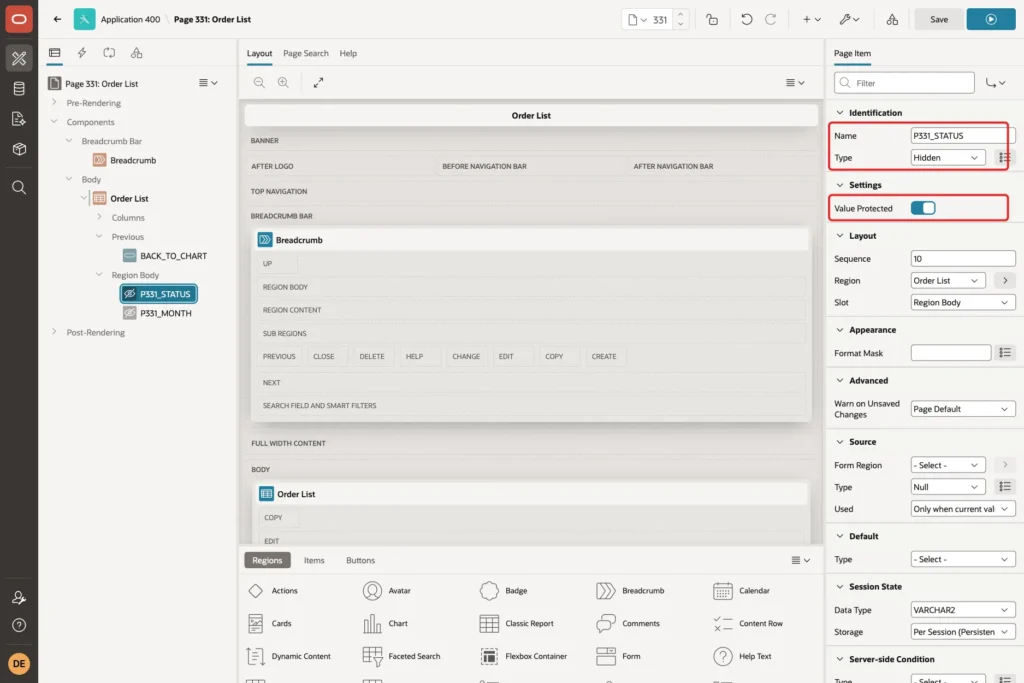
Task: Open SQL Workshop database icon in sidebar
Action: tap(19, 89)
